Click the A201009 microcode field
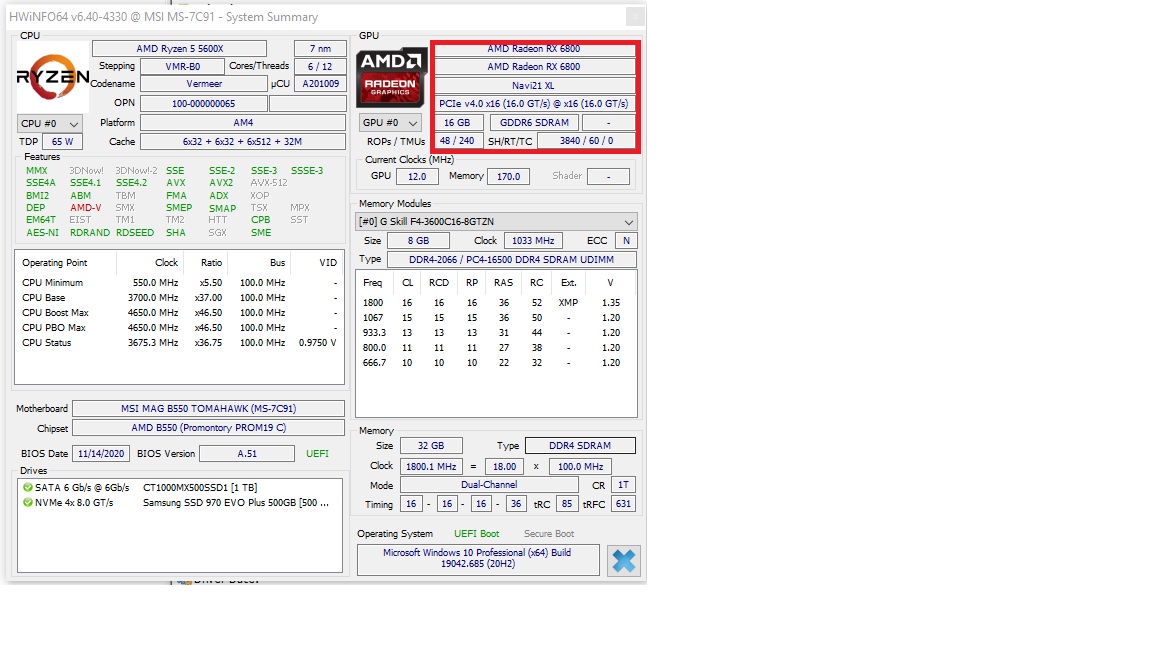Image resolution: width=1152 pixels, height=648 pixels. [x=320, y=84]
